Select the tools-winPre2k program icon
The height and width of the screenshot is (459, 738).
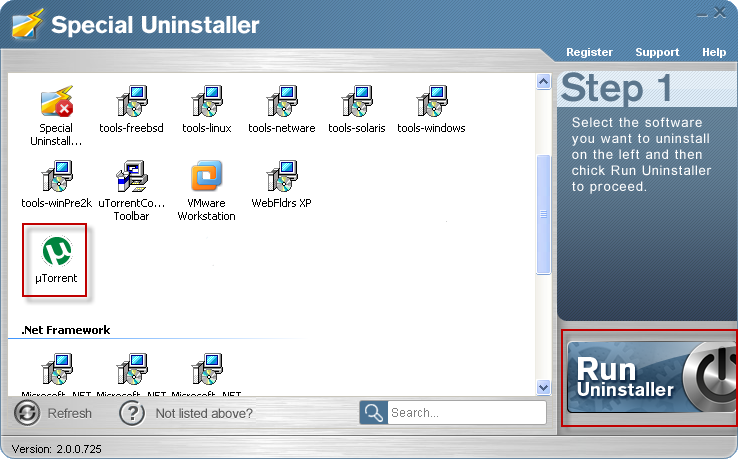(x=56, y=176)
